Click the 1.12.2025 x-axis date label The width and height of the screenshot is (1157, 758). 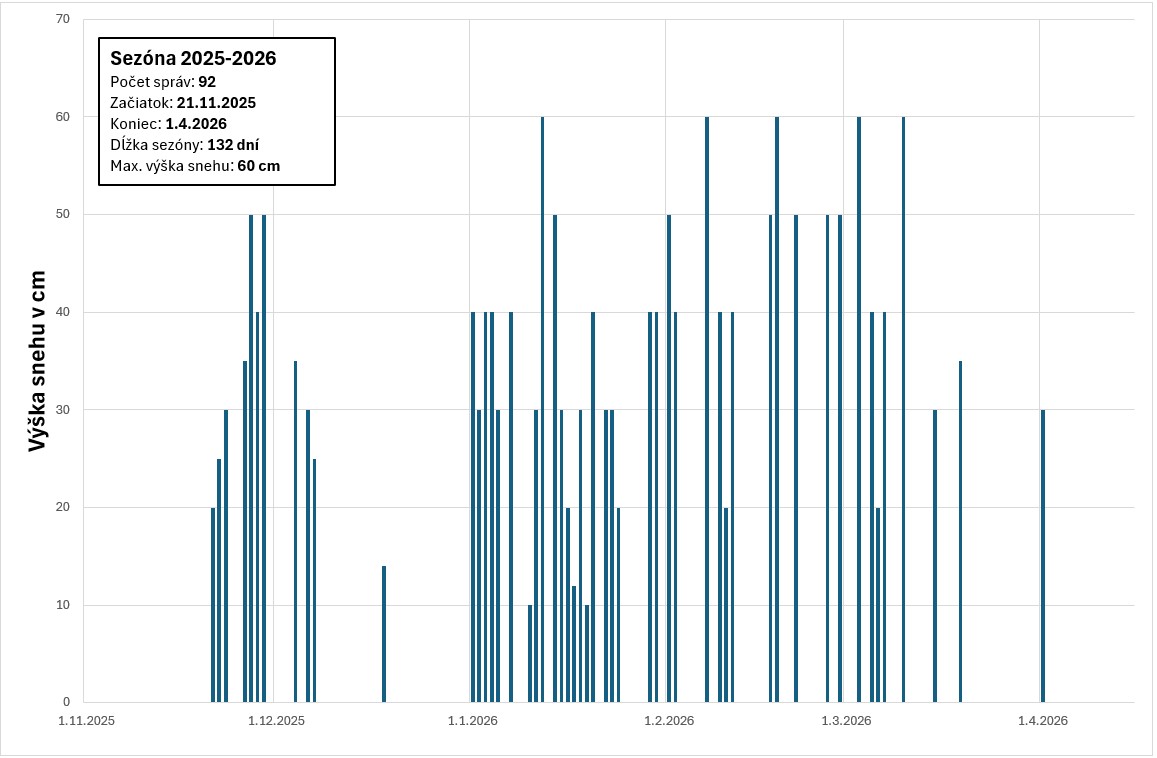[x=276, y=720]
